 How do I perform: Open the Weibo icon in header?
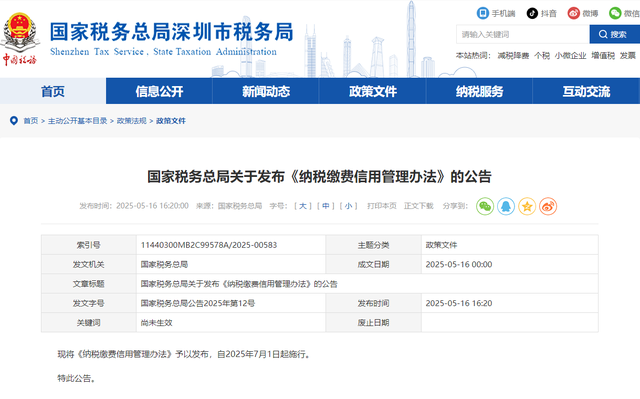[x=573, y=13]
